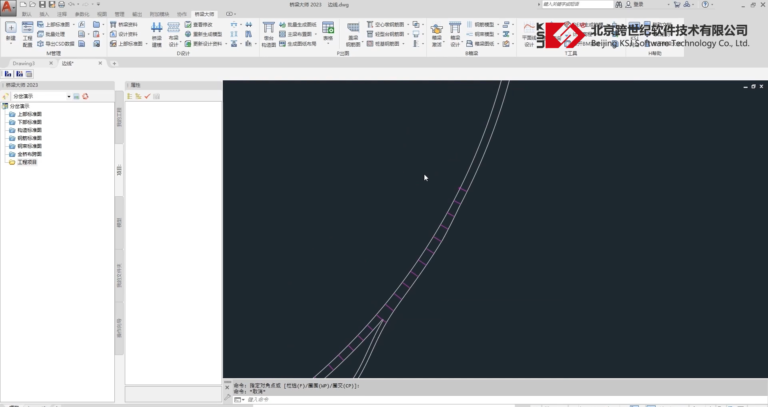Switch to the 注释 ribbon tab
This screenshot has height=407, width=768.
pos(62,14)
